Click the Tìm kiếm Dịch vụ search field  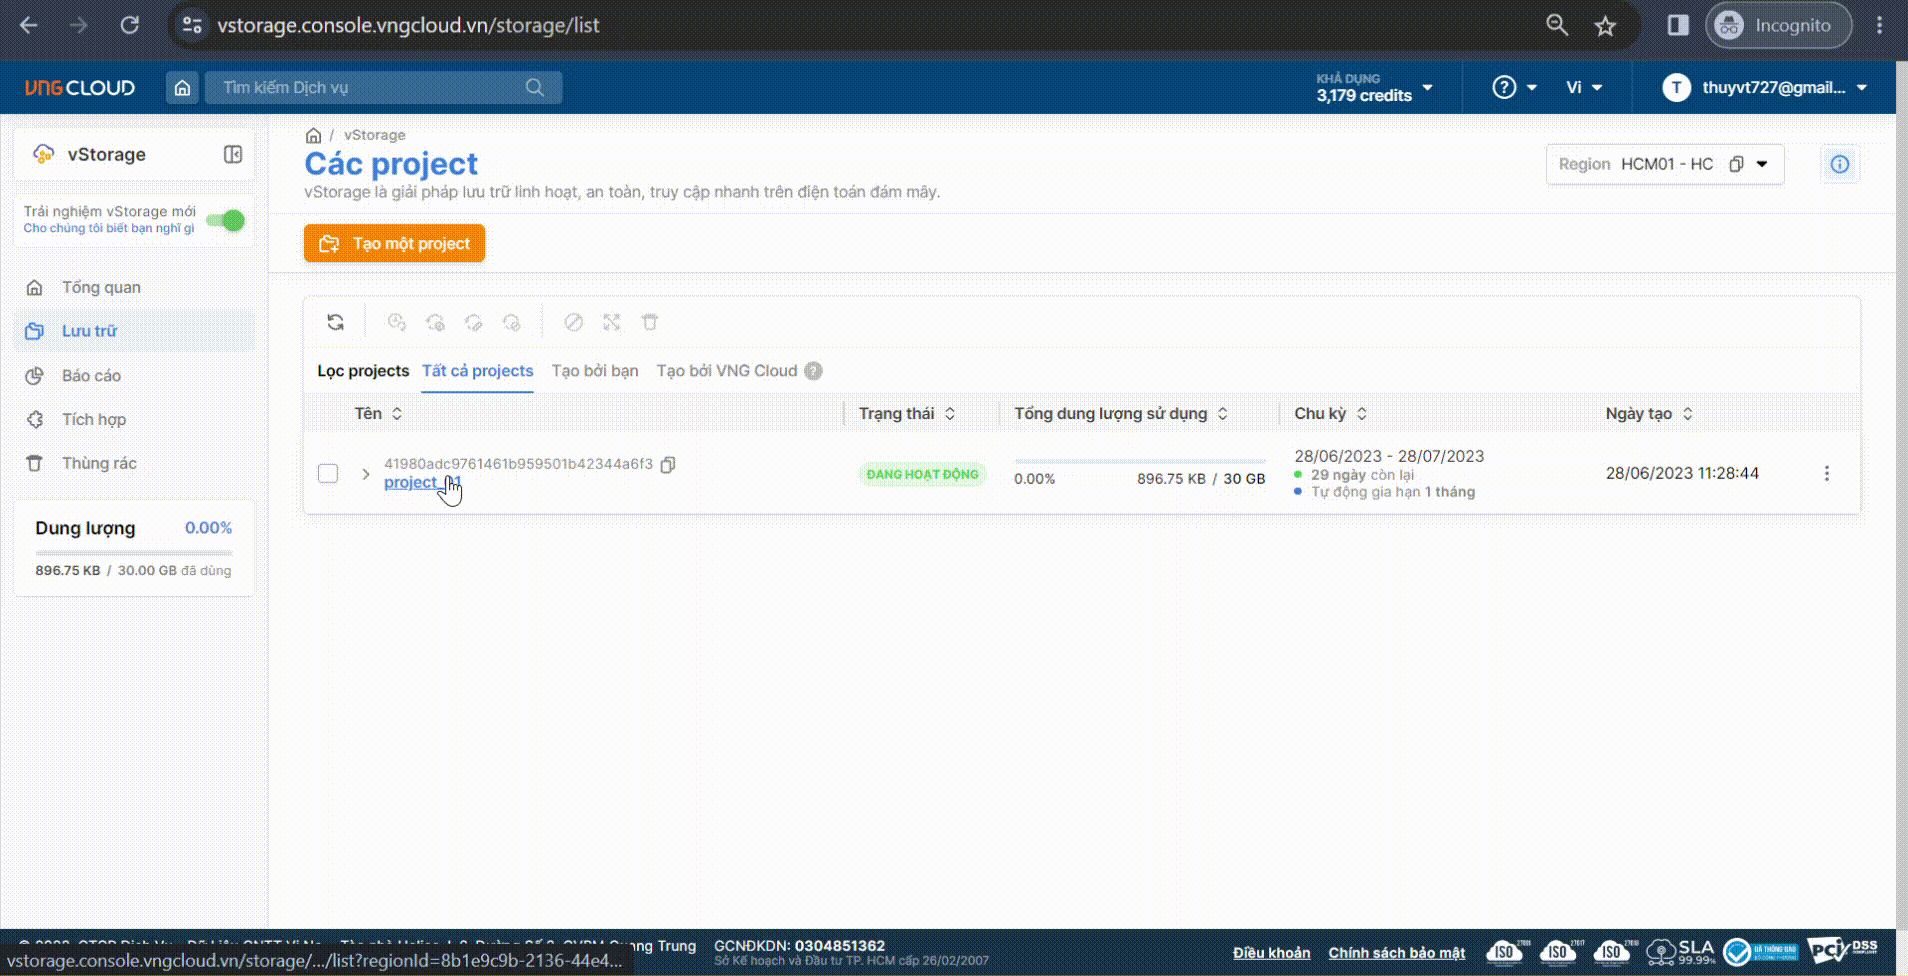coord(370,88)
